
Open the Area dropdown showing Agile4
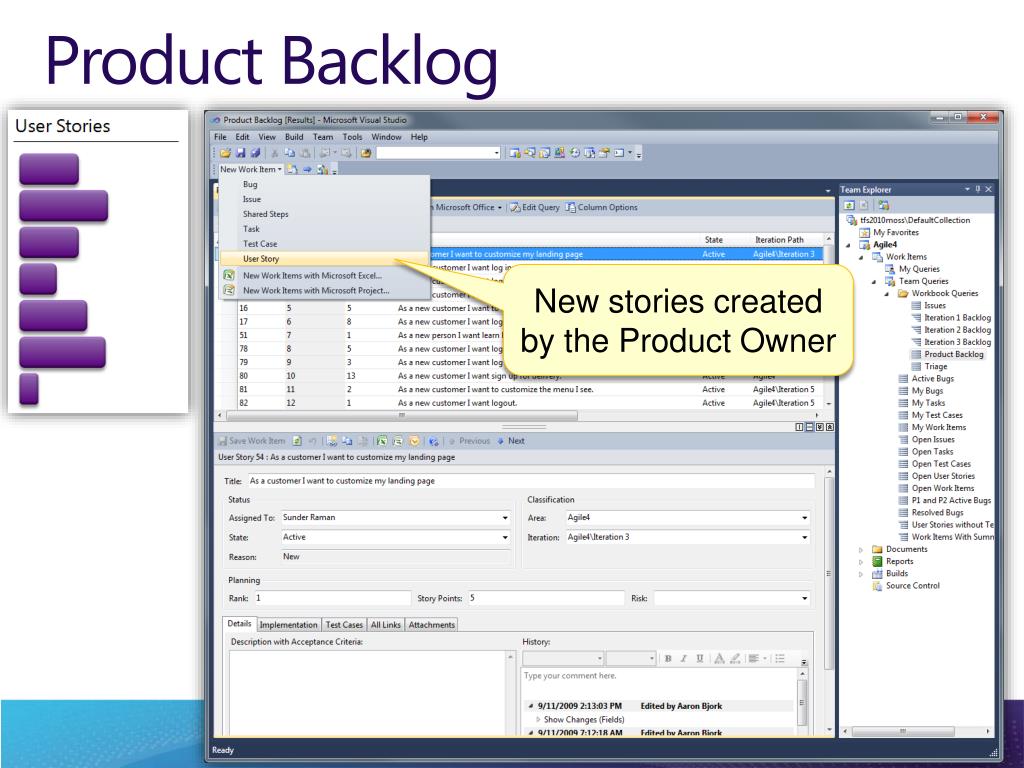pos(804,518)
